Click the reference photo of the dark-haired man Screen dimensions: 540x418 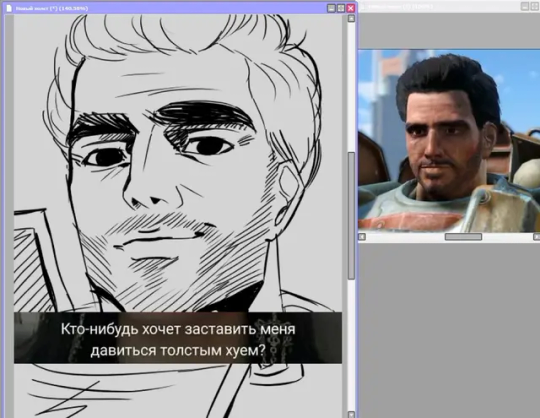[x=449, y=141]
